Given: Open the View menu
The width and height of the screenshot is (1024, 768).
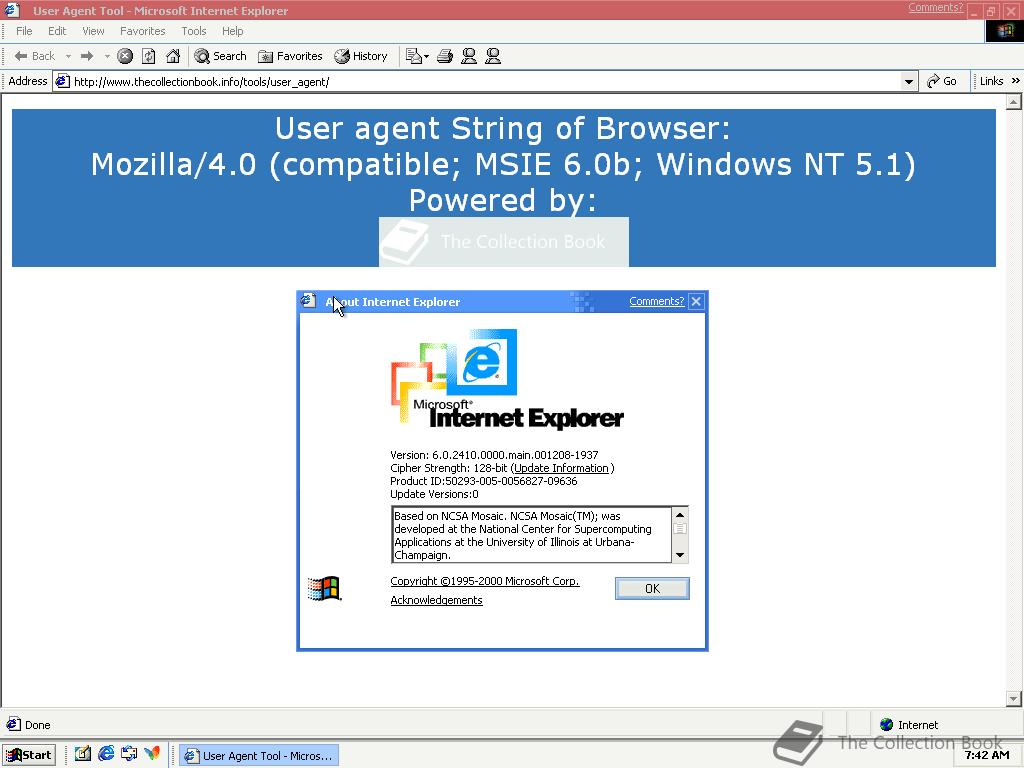Looking at the screenshot, I should [x=93, y=31].
